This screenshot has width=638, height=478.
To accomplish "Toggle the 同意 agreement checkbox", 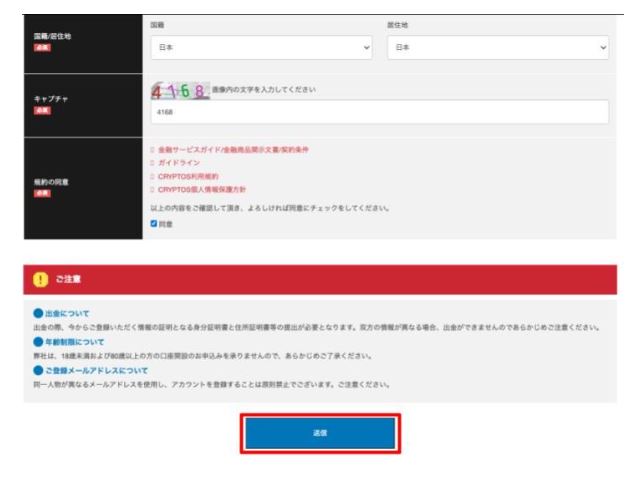I will pos(154,223).
